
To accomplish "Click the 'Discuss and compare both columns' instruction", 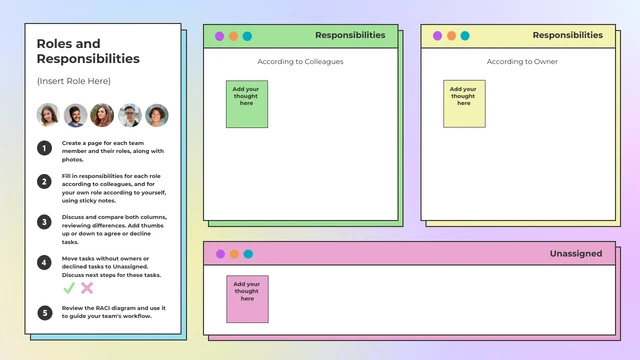I will pyautogui.click(x=114, y=229).
